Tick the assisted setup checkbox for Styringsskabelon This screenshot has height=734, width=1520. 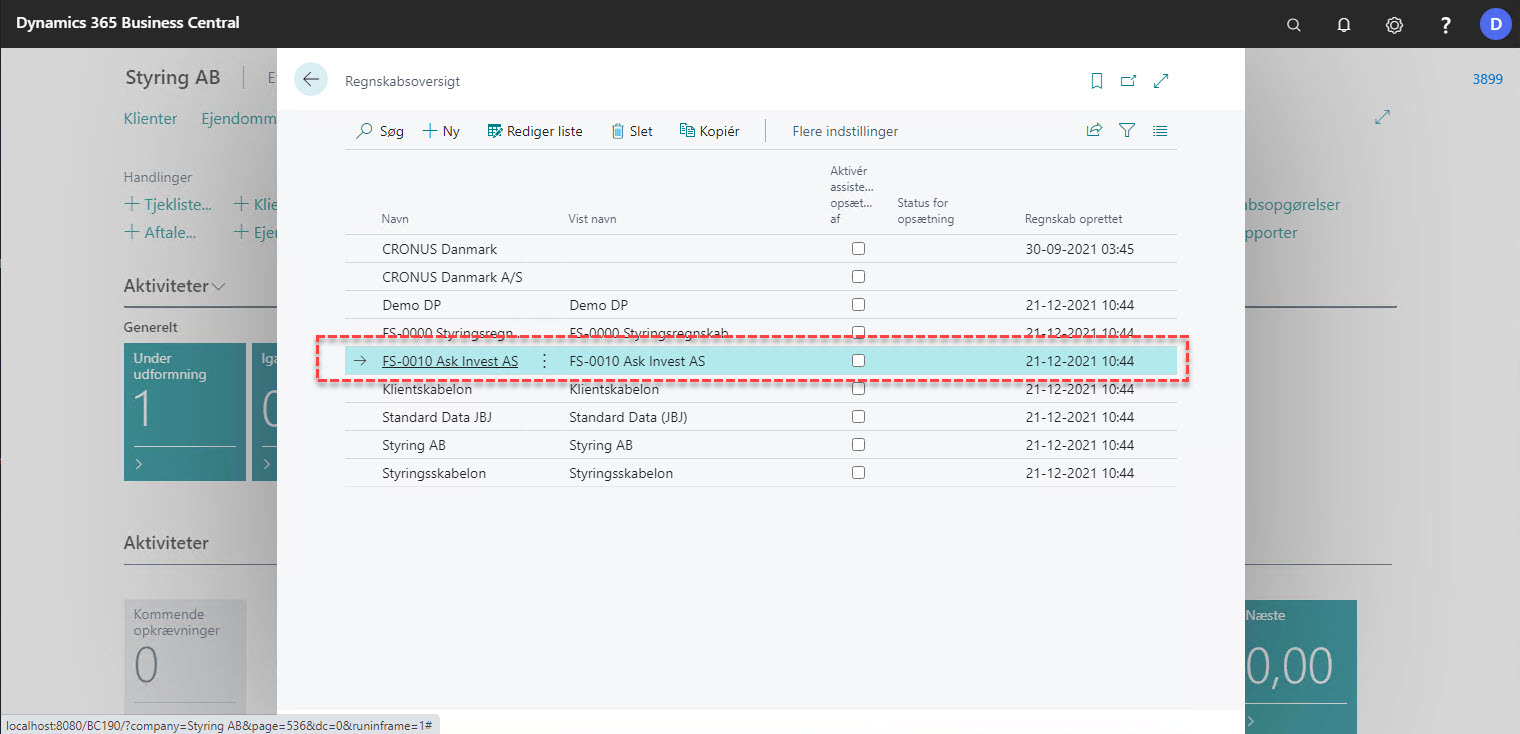click(858, 473)
